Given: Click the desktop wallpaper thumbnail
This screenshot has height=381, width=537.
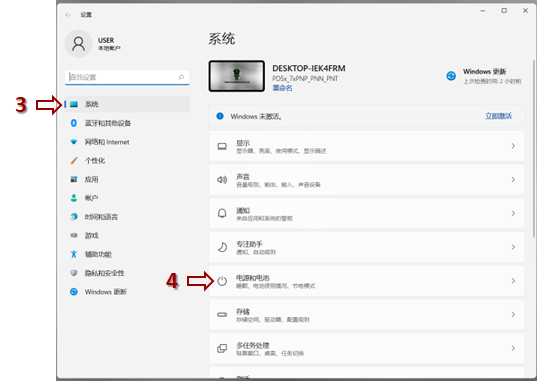Looking at the screenshot, I should pyautogui.click(x=237, y=76).
